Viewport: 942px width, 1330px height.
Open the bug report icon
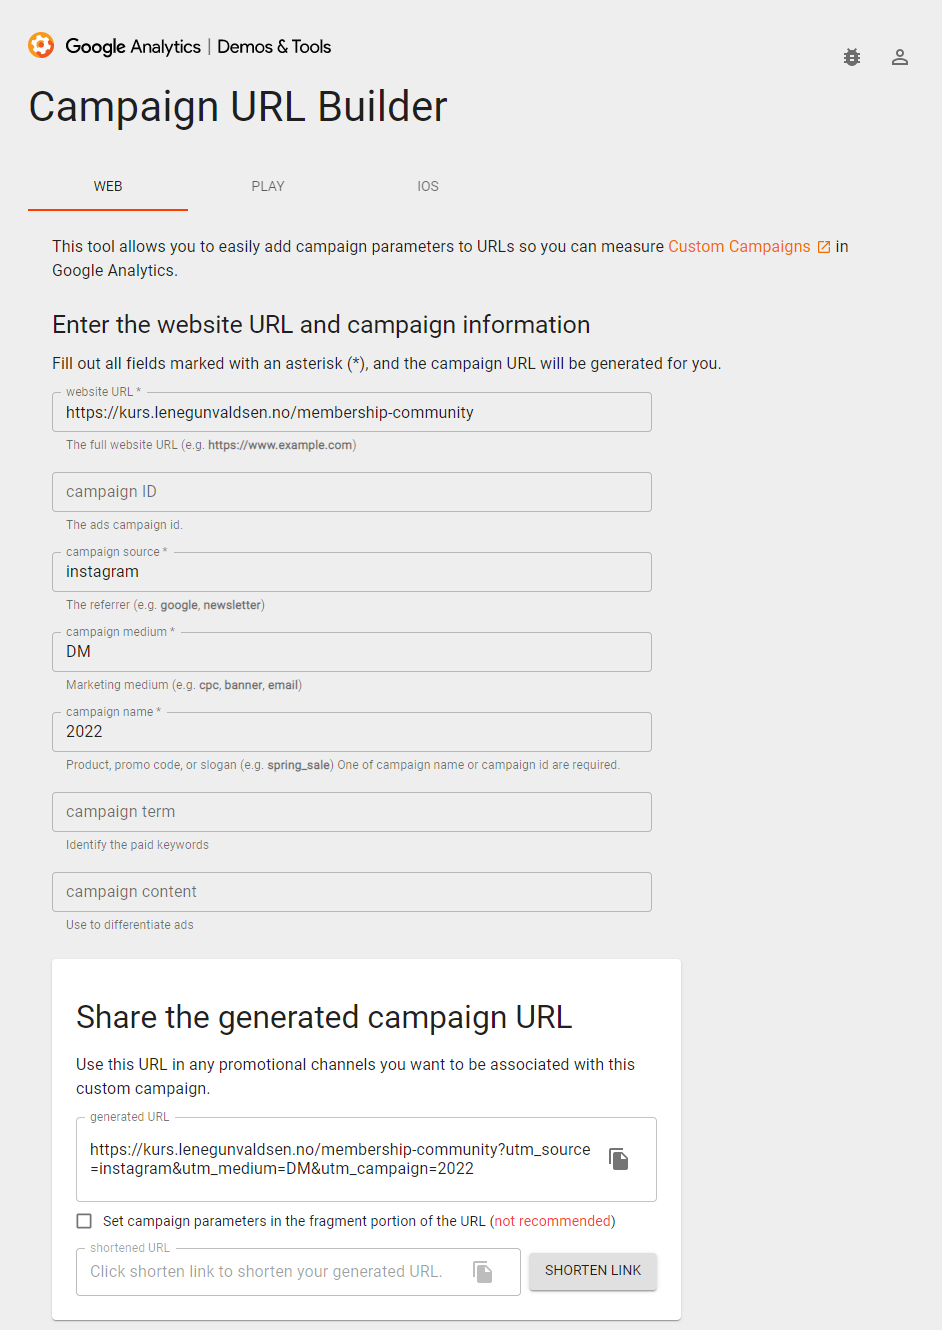pos(852,57)
